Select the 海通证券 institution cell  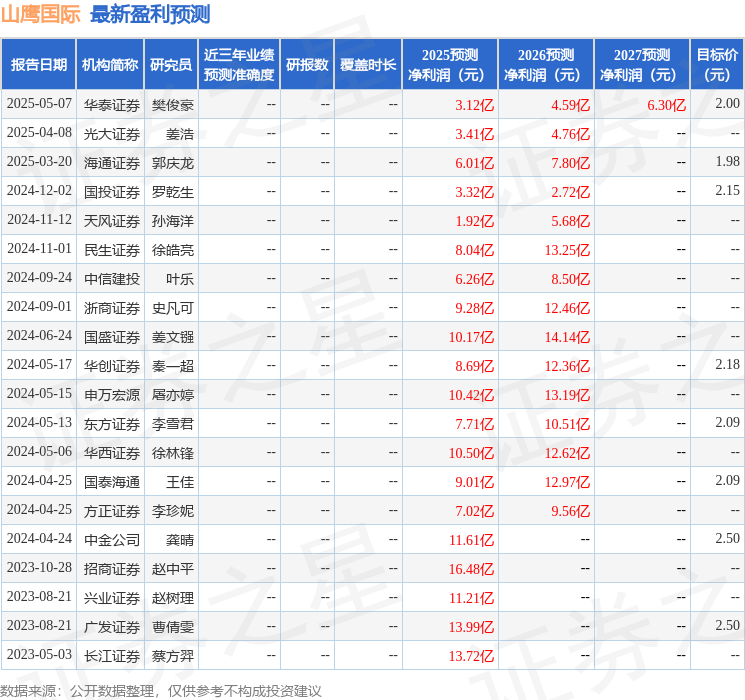[x=112, y=163]
